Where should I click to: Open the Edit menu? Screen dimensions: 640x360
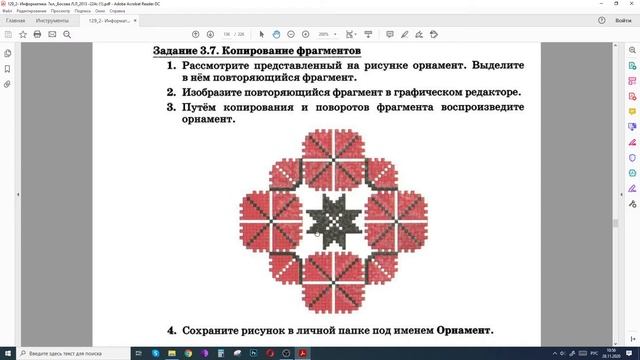tap(31, 11)
